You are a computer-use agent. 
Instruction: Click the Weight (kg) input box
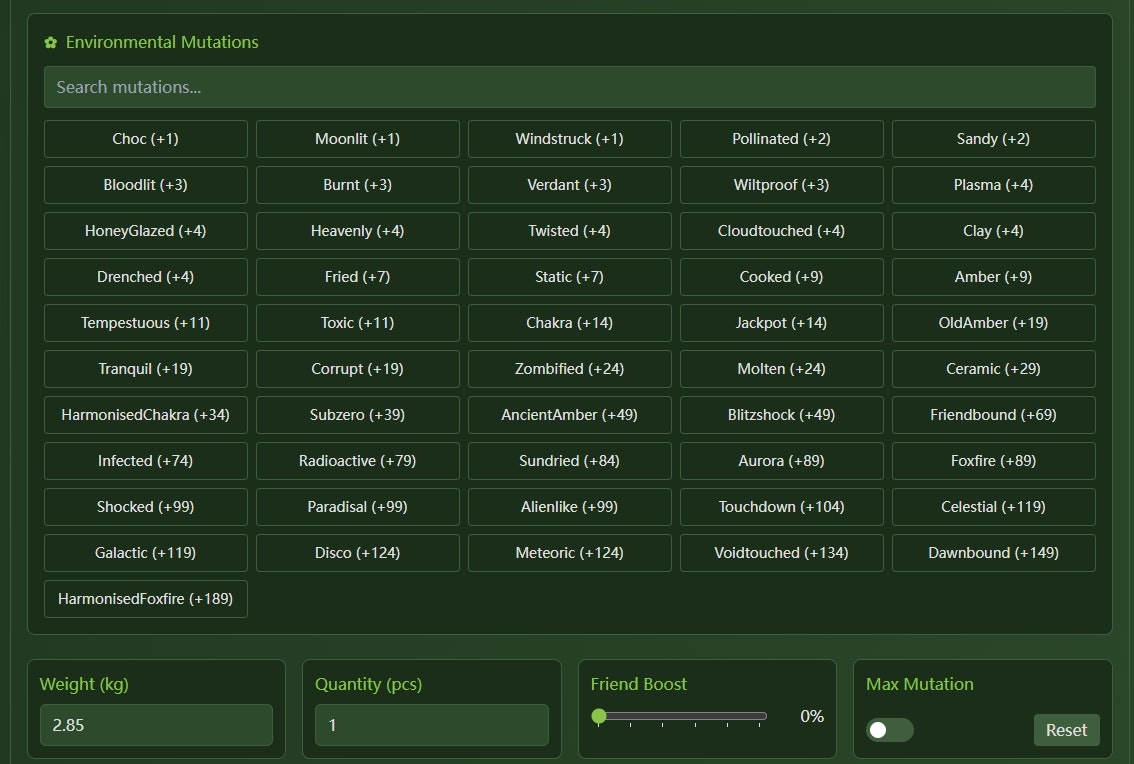click(156, 724)
